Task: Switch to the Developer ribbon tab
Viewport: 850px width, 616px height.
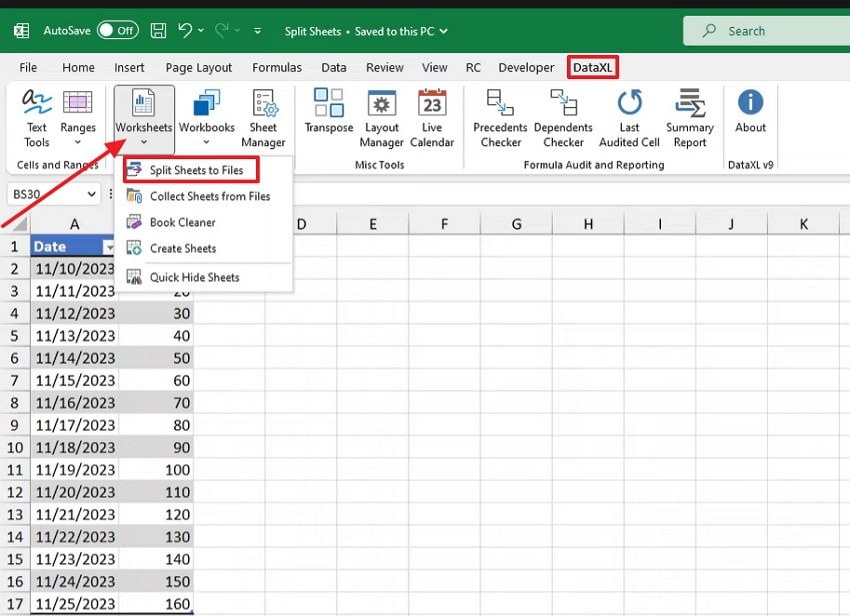Action: pos(526,67)
